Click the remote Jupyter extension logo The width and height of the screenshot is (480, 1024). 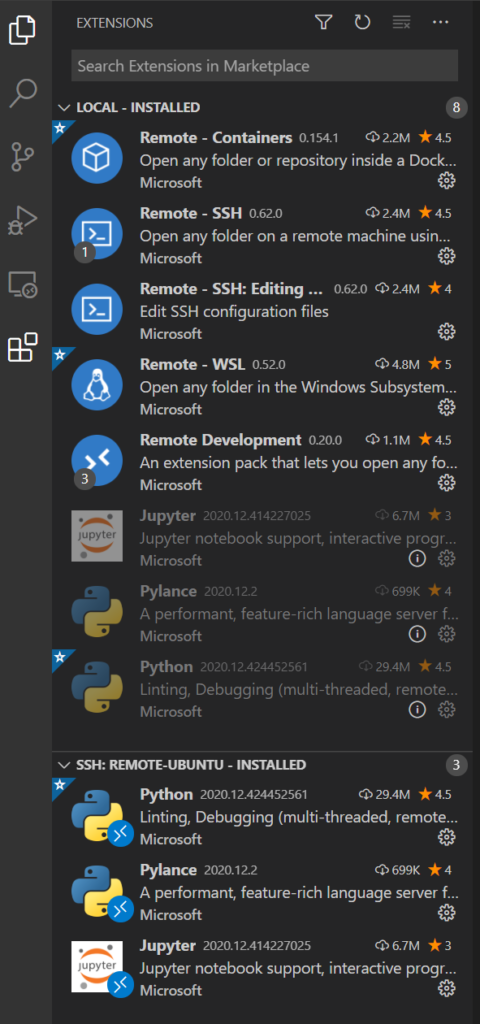(97, 965)
